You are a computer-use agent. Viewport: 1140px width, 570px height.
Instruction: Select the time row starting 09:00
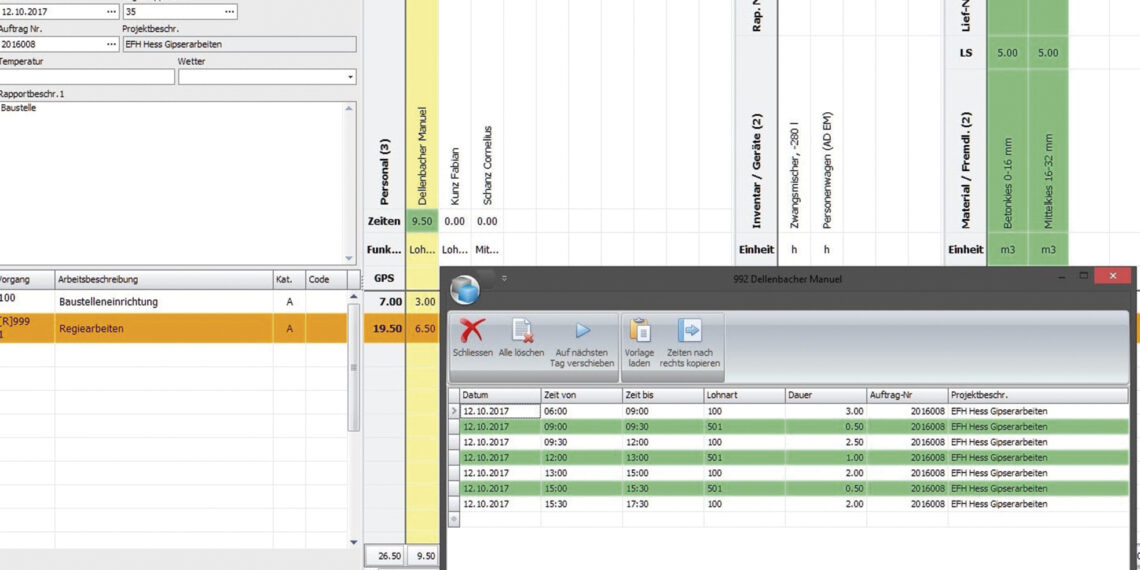click(x=794, y=426)
